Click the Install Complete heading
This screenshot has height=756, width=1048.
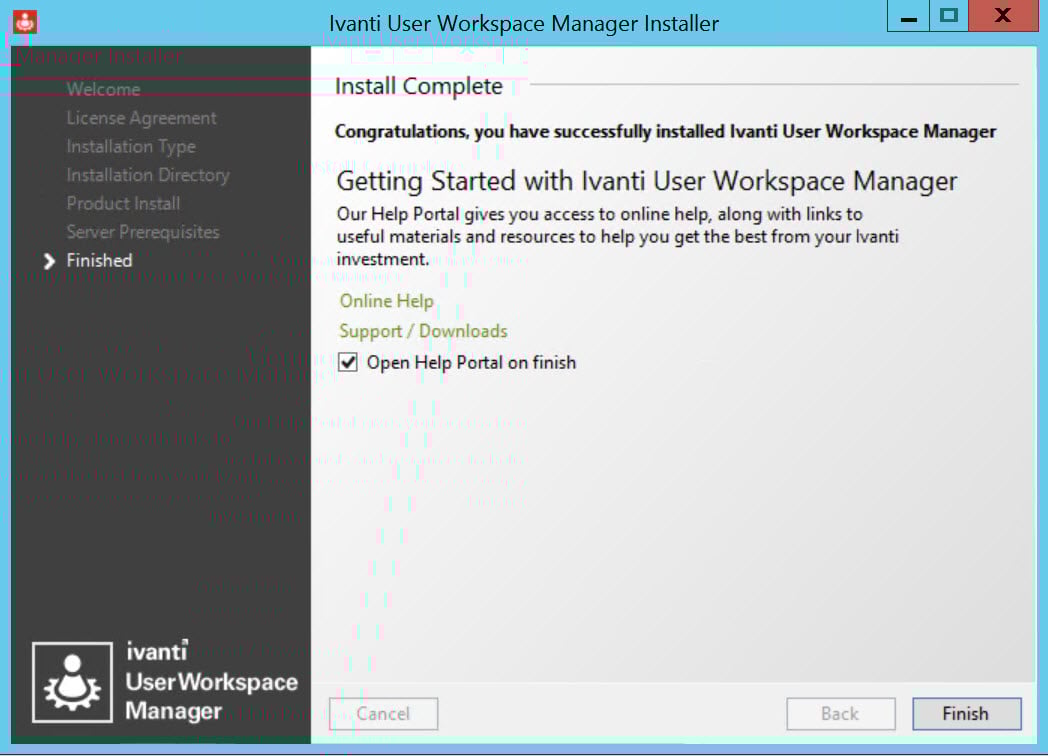(x=419, y=87)
